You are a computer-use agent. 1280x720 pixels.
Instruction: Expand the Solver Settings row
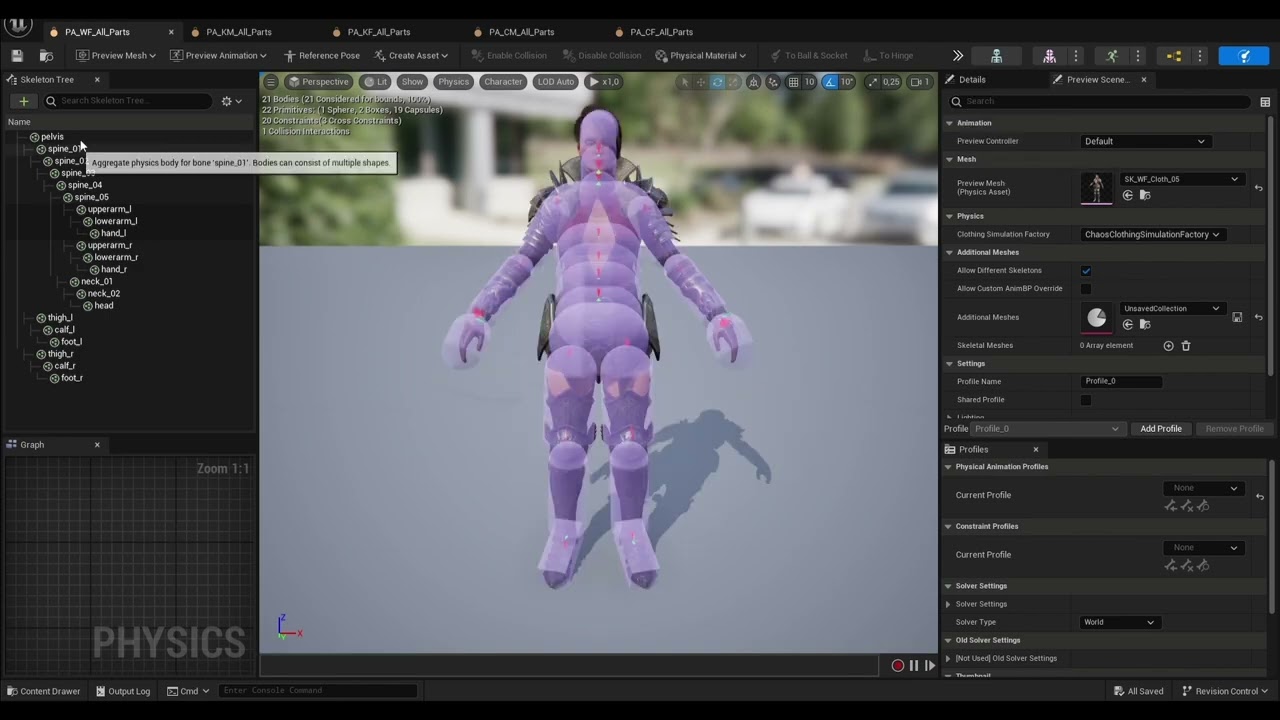(x=948, y=604)
